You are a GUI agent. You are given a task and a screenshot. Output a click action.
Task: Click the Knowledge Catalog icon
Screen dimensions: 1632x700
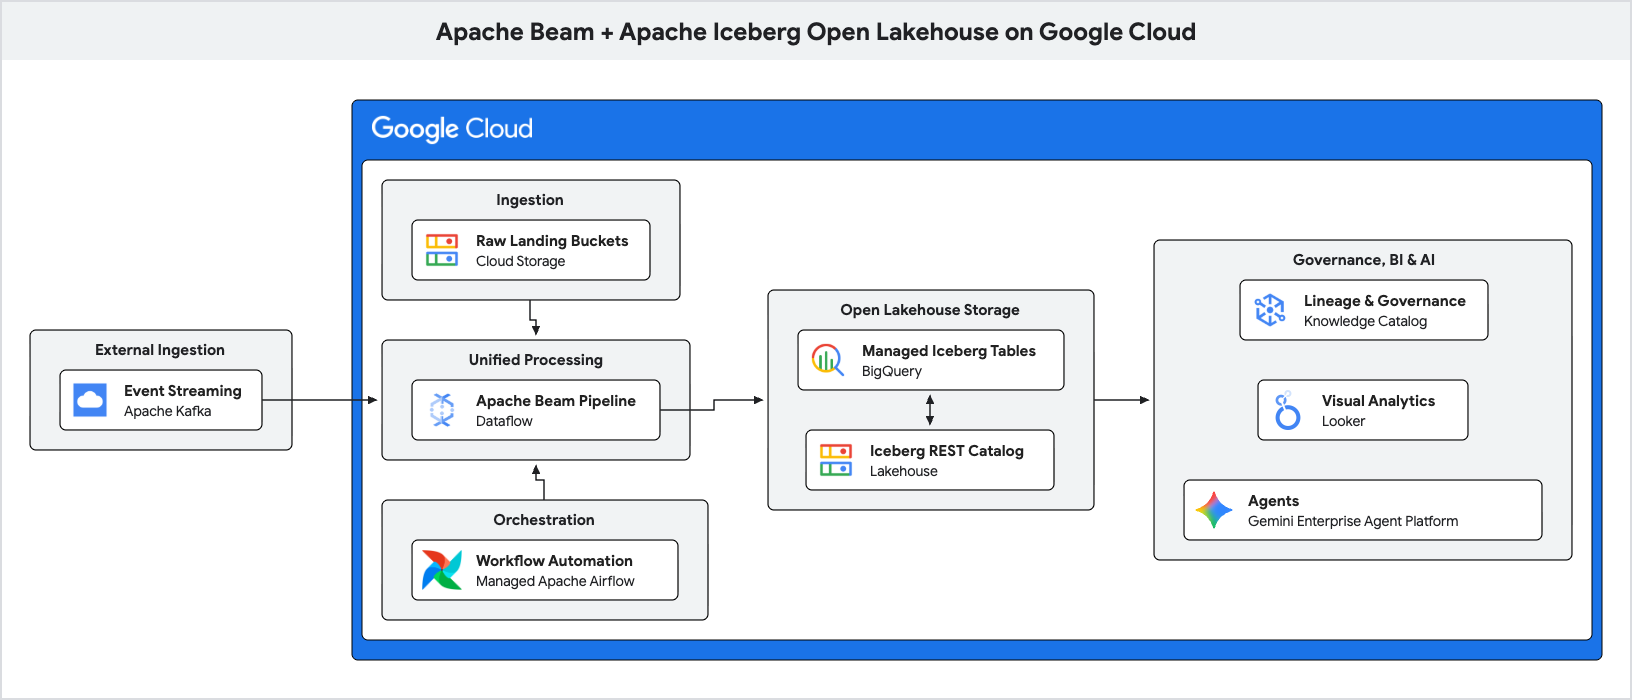pos(1270,310)
